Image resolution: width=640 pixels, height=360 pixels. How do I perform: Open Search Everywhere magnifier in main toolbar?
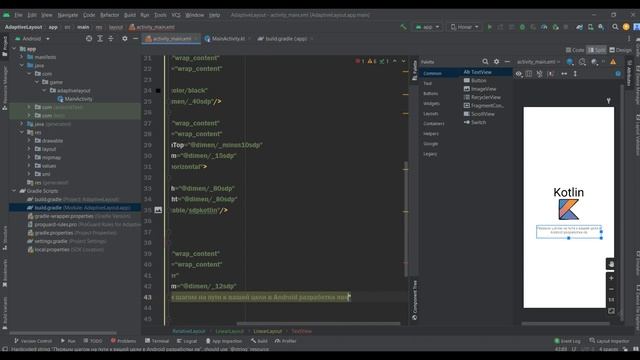615,27
